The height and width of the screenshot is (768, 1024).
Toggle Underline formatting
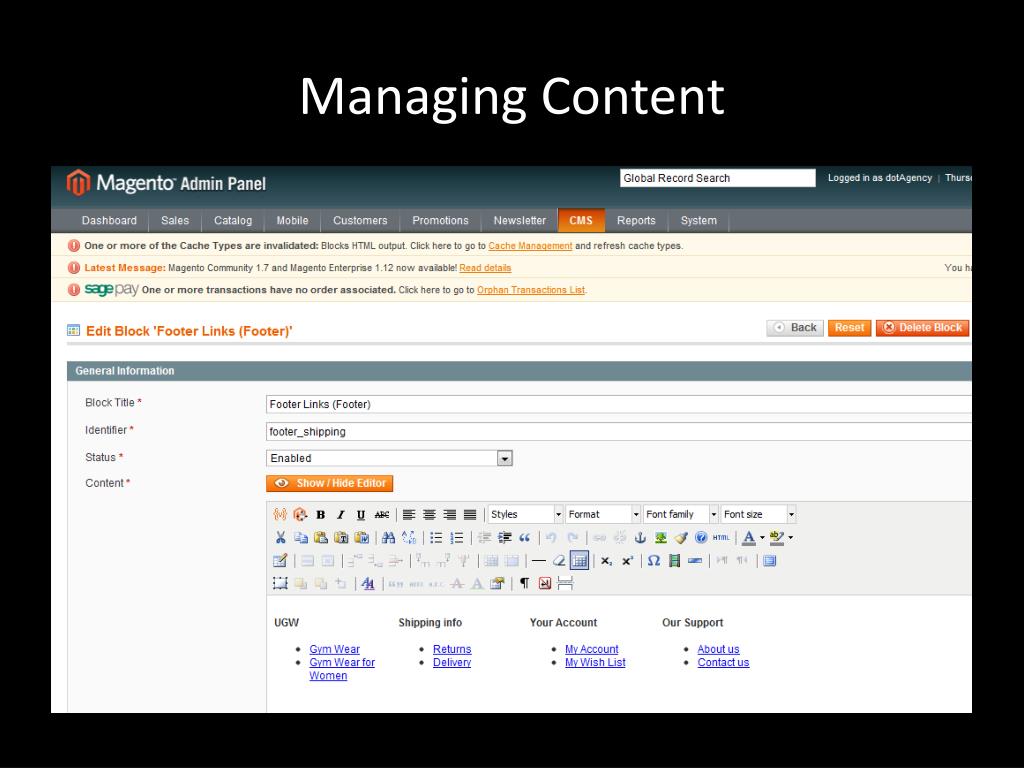click(x=361, y=515)
